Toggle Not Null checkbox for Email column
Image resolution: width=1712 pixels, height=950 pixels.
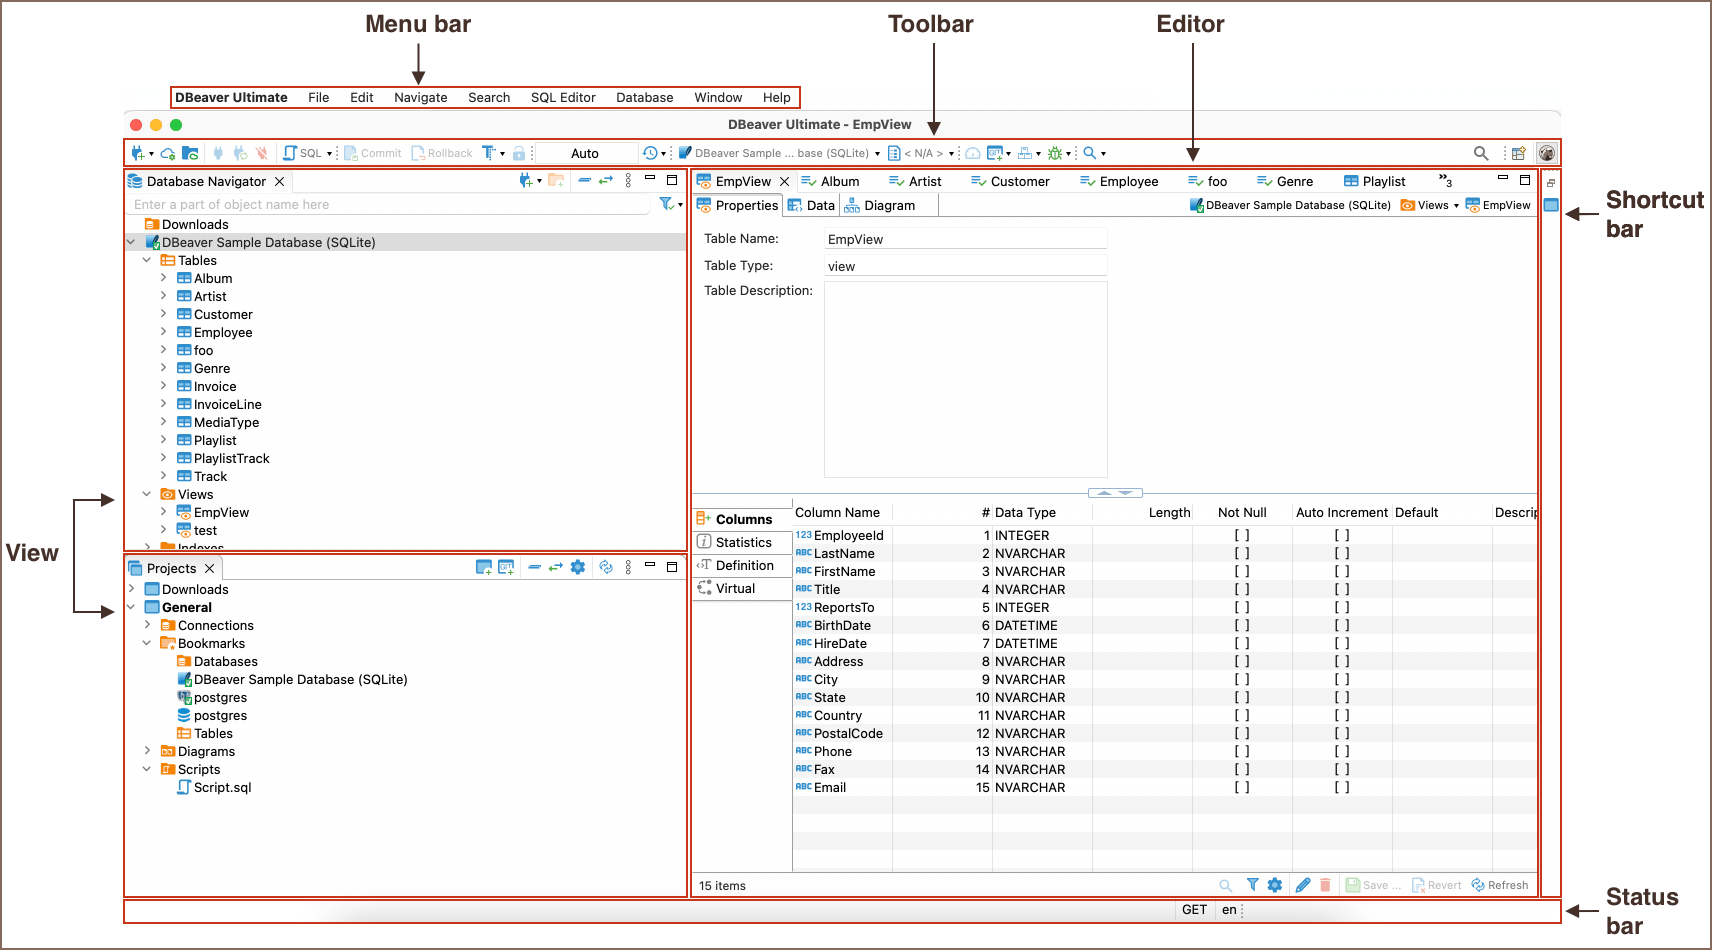click(1242, 788)
